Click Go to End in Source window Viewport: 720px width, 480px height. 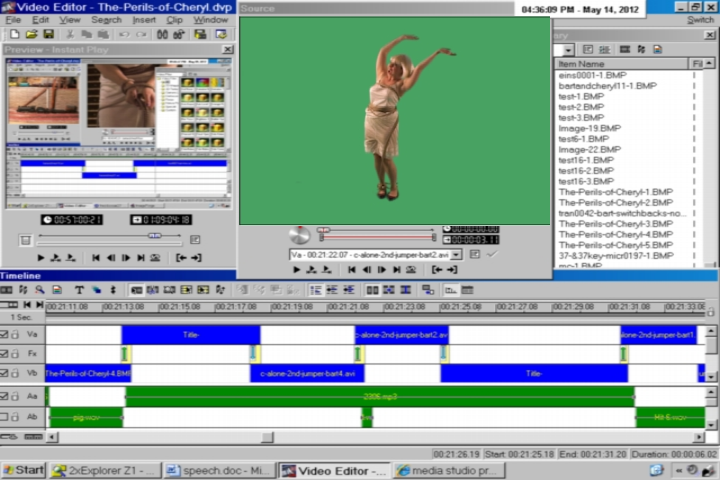click(x=396, y=270)
